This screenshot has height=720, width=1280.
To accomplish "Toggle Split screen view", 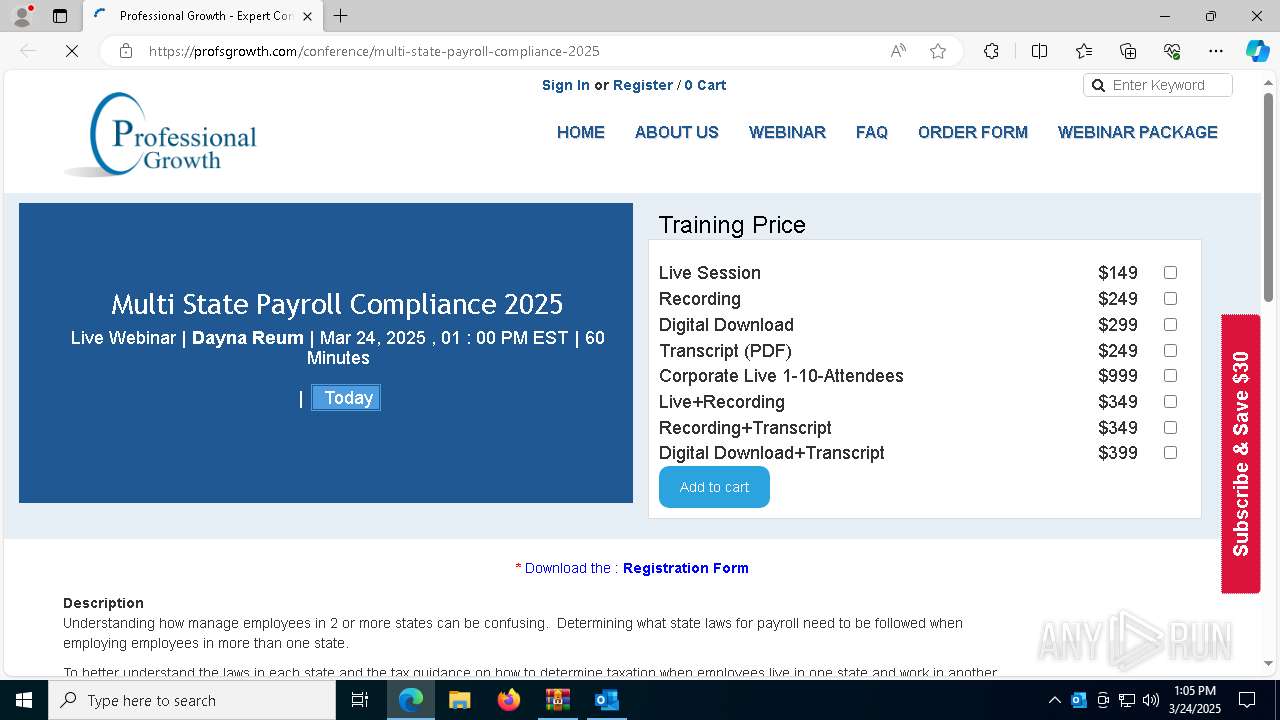I will tap(1039, 51).
